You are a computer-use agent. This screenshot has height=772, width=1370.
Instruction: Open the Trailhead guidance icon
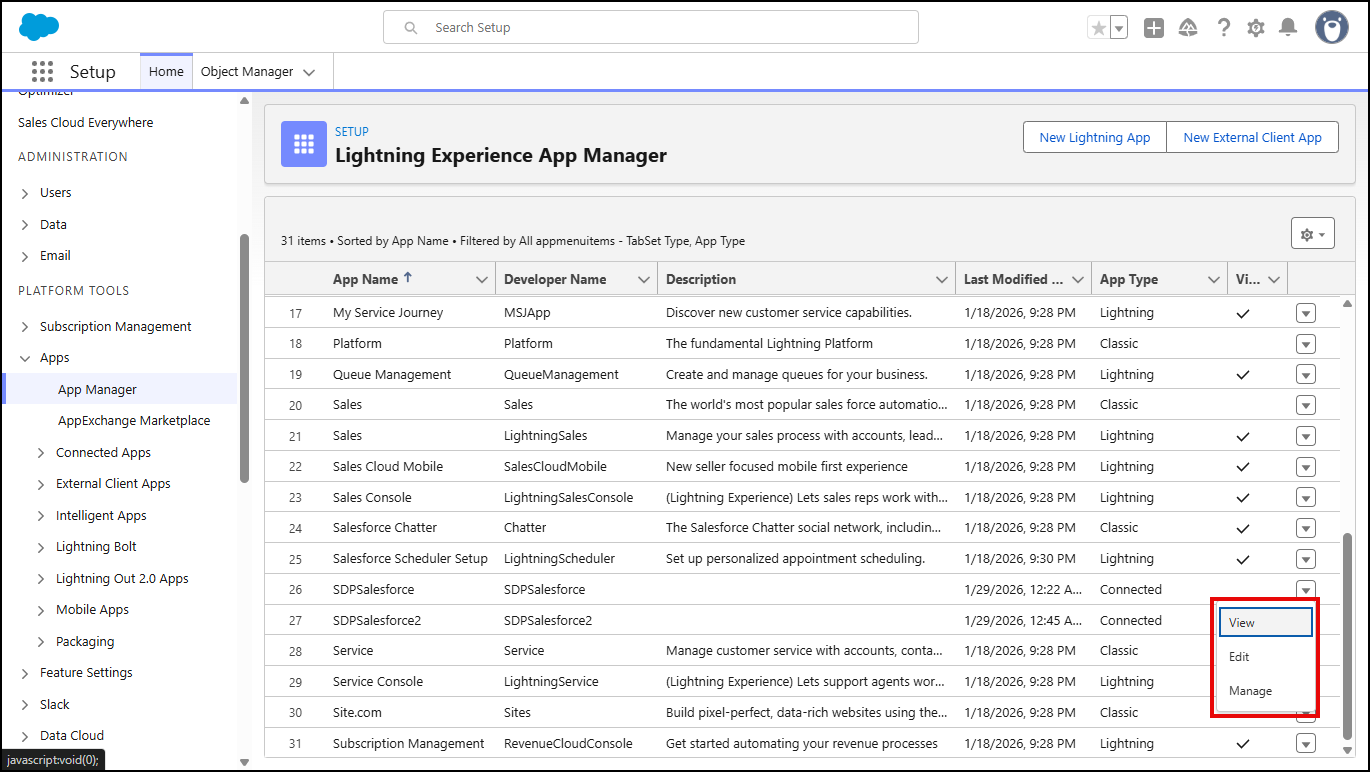[1188, 28]
